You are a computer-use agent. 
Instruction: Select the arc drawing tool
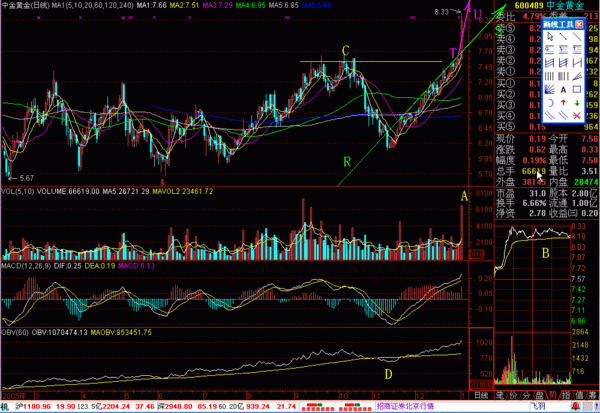click(x=550, y=103)
